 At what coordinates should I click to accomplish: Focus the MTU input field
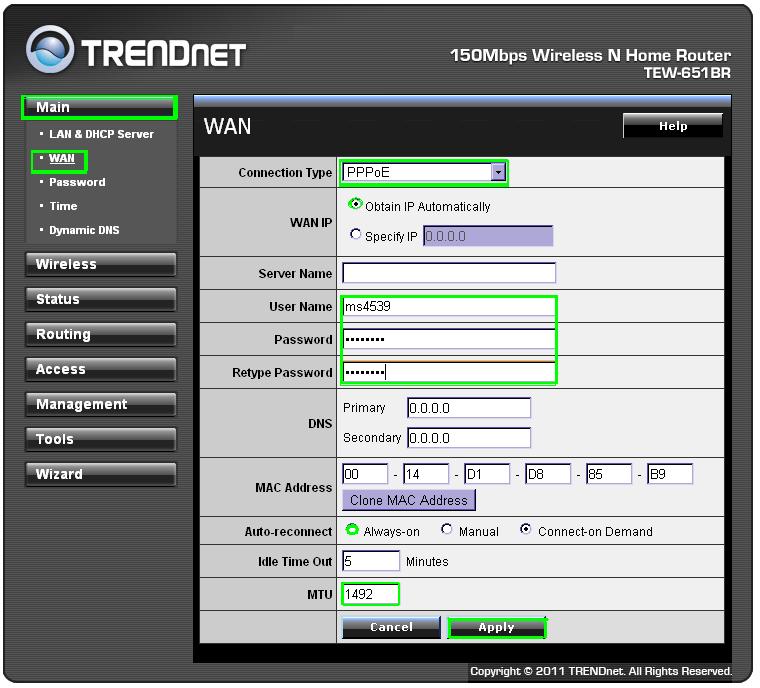(x=370, y=594)
